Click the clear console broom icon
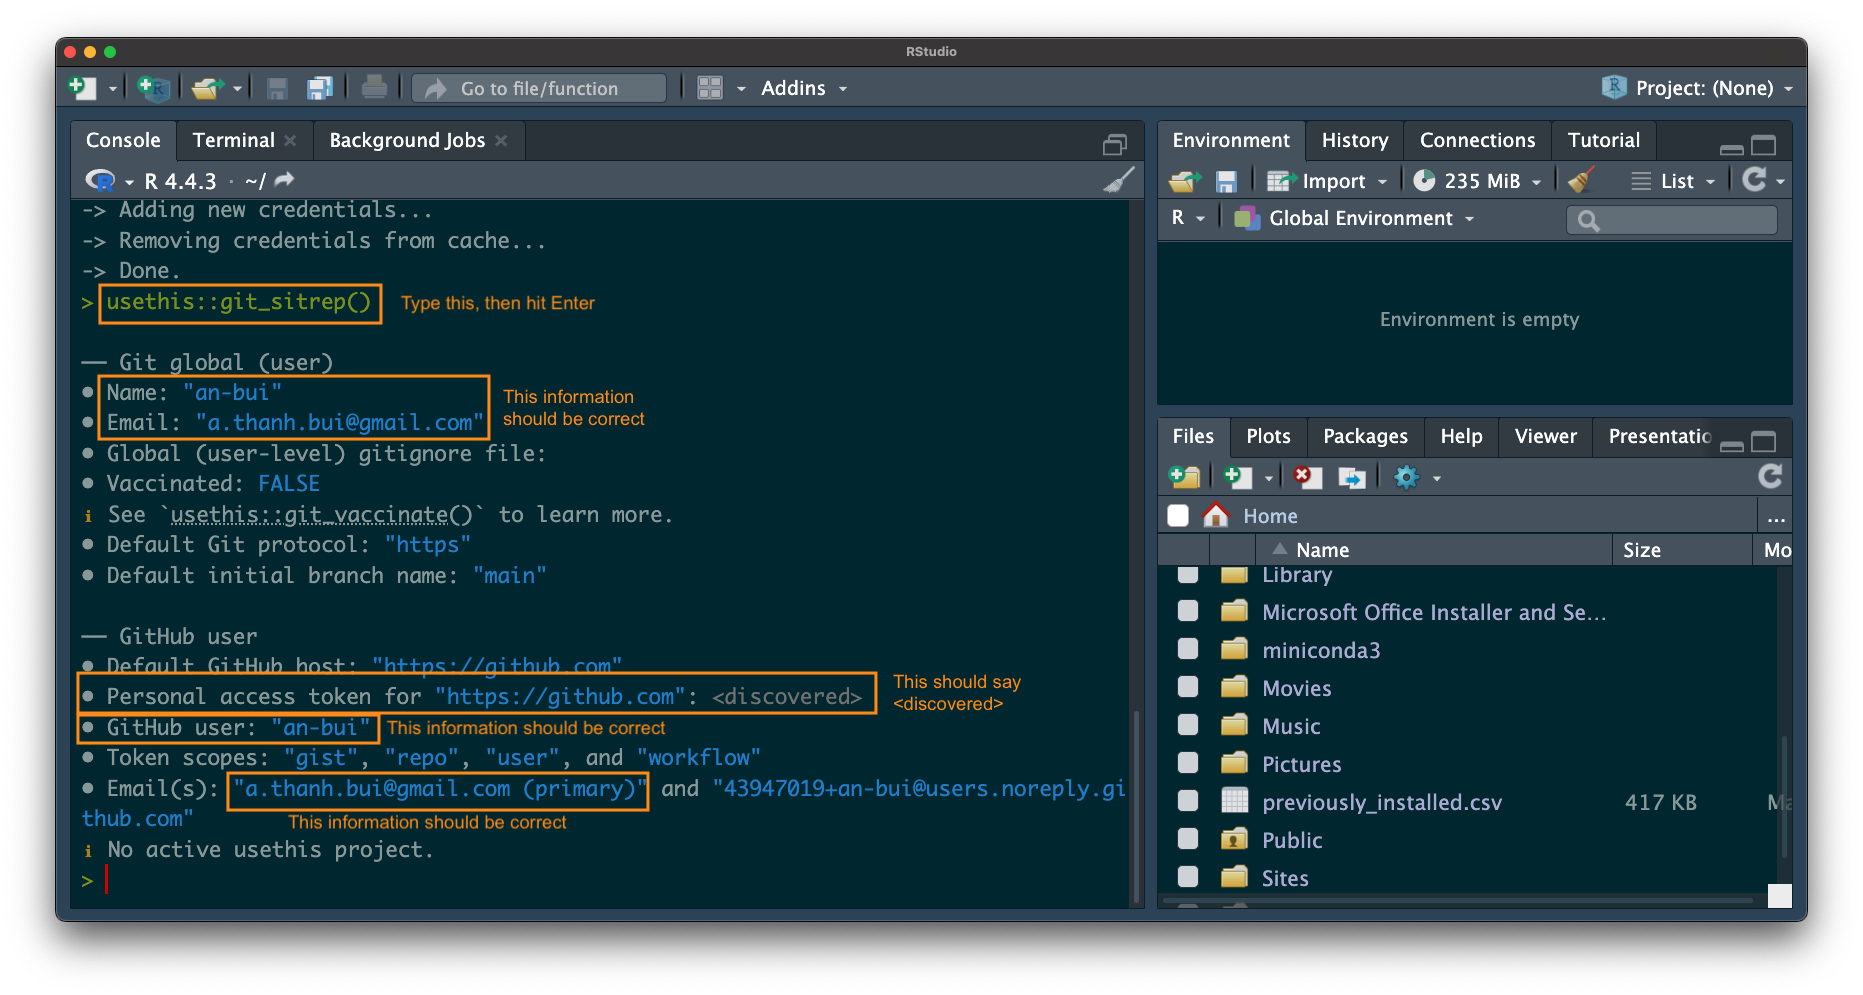This screenshot has width=1863, height=995. (1118, 180)
